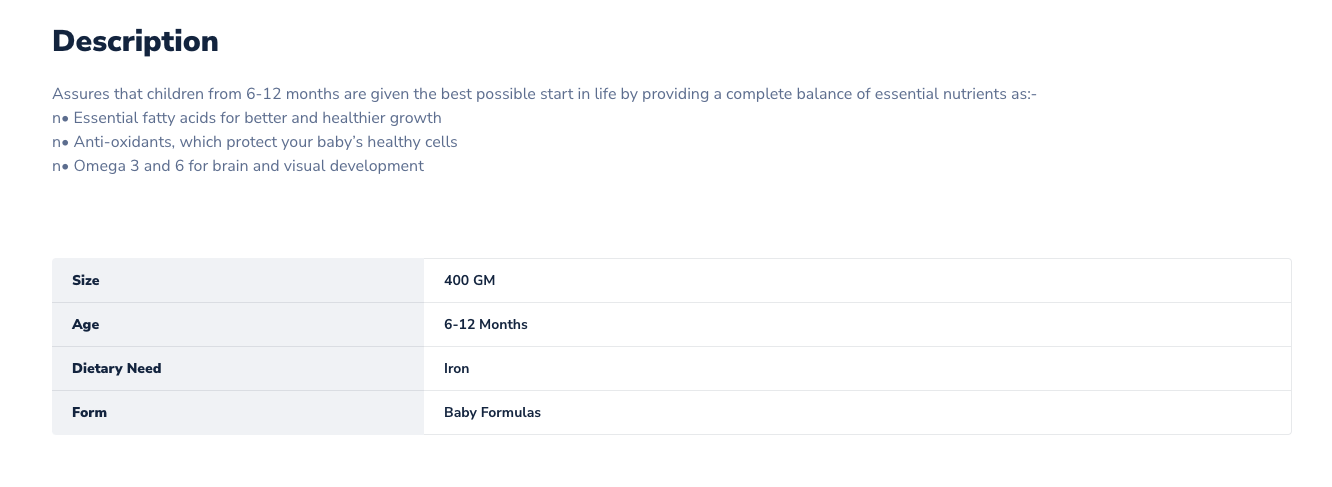Image resolution: width=1332 pixels, height=487 pixels.
Task: Select the phrase "best possible start in life"
Action: point(521,94)
